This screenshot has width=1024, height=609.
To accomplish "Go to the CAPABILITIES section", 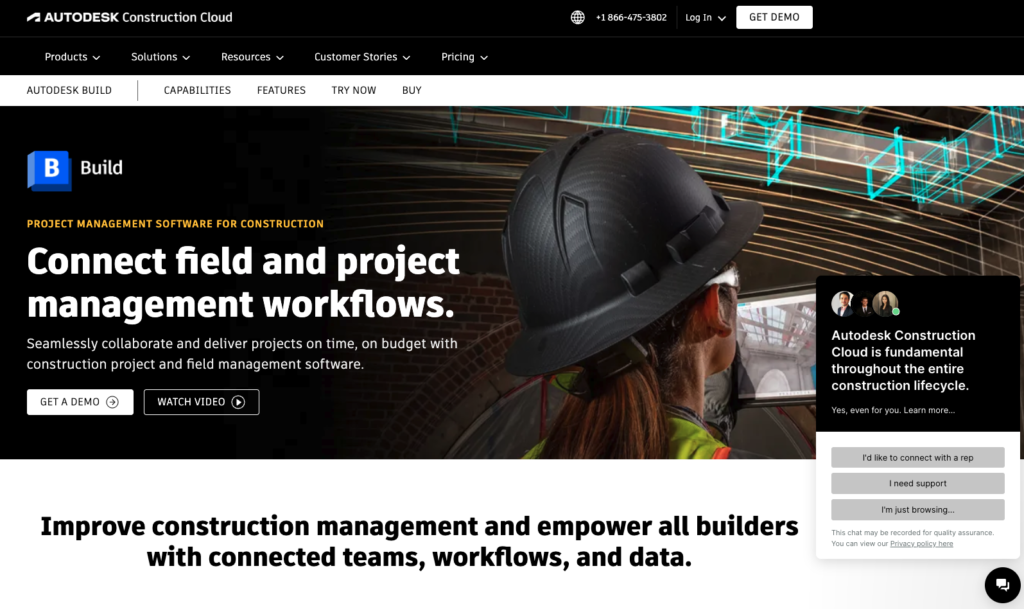I will pos(197,90).
